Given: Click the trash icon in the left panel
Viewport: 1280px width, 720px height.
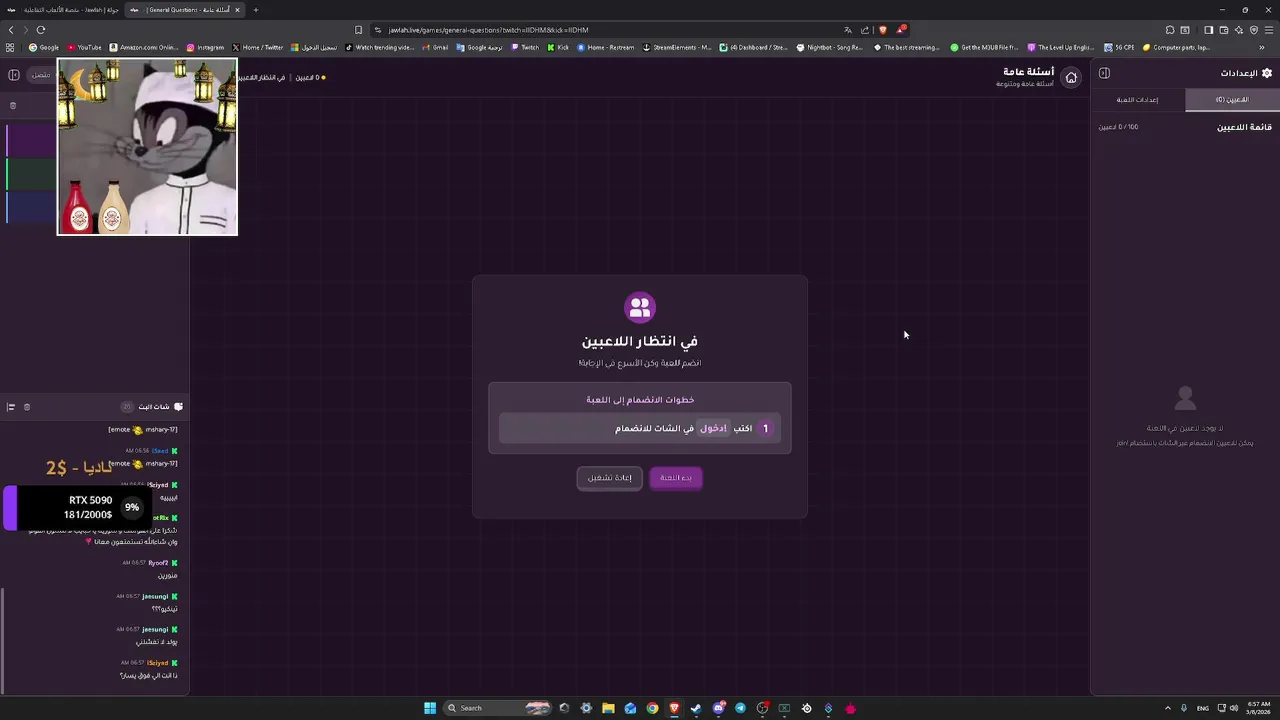Looking at the screenshot, I should coord(13,105).
